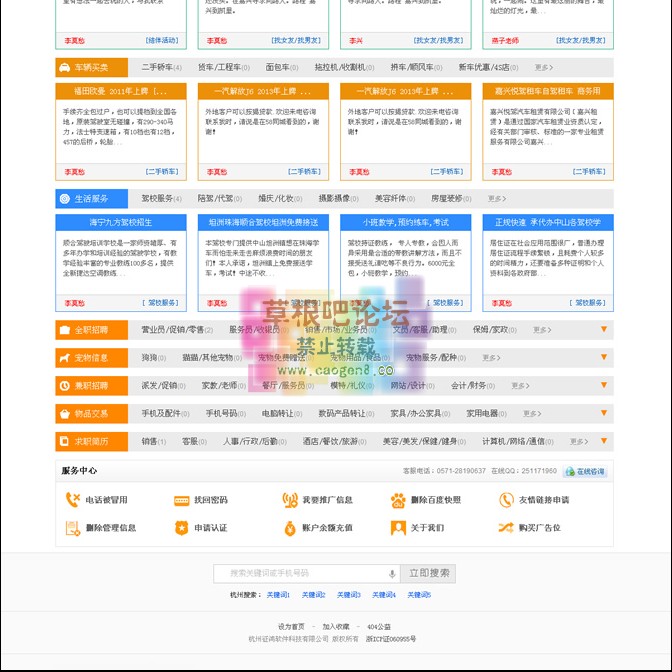Click the 猫猫/其他宠物 subcategory

(x=213, y=357)
